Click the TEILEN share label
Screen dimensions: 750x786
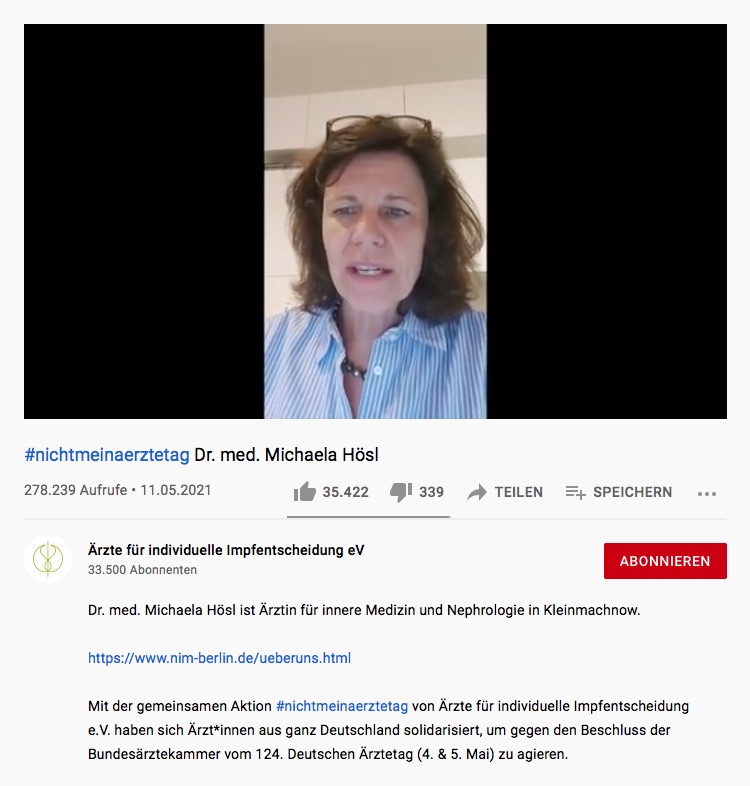coord(519,492)
